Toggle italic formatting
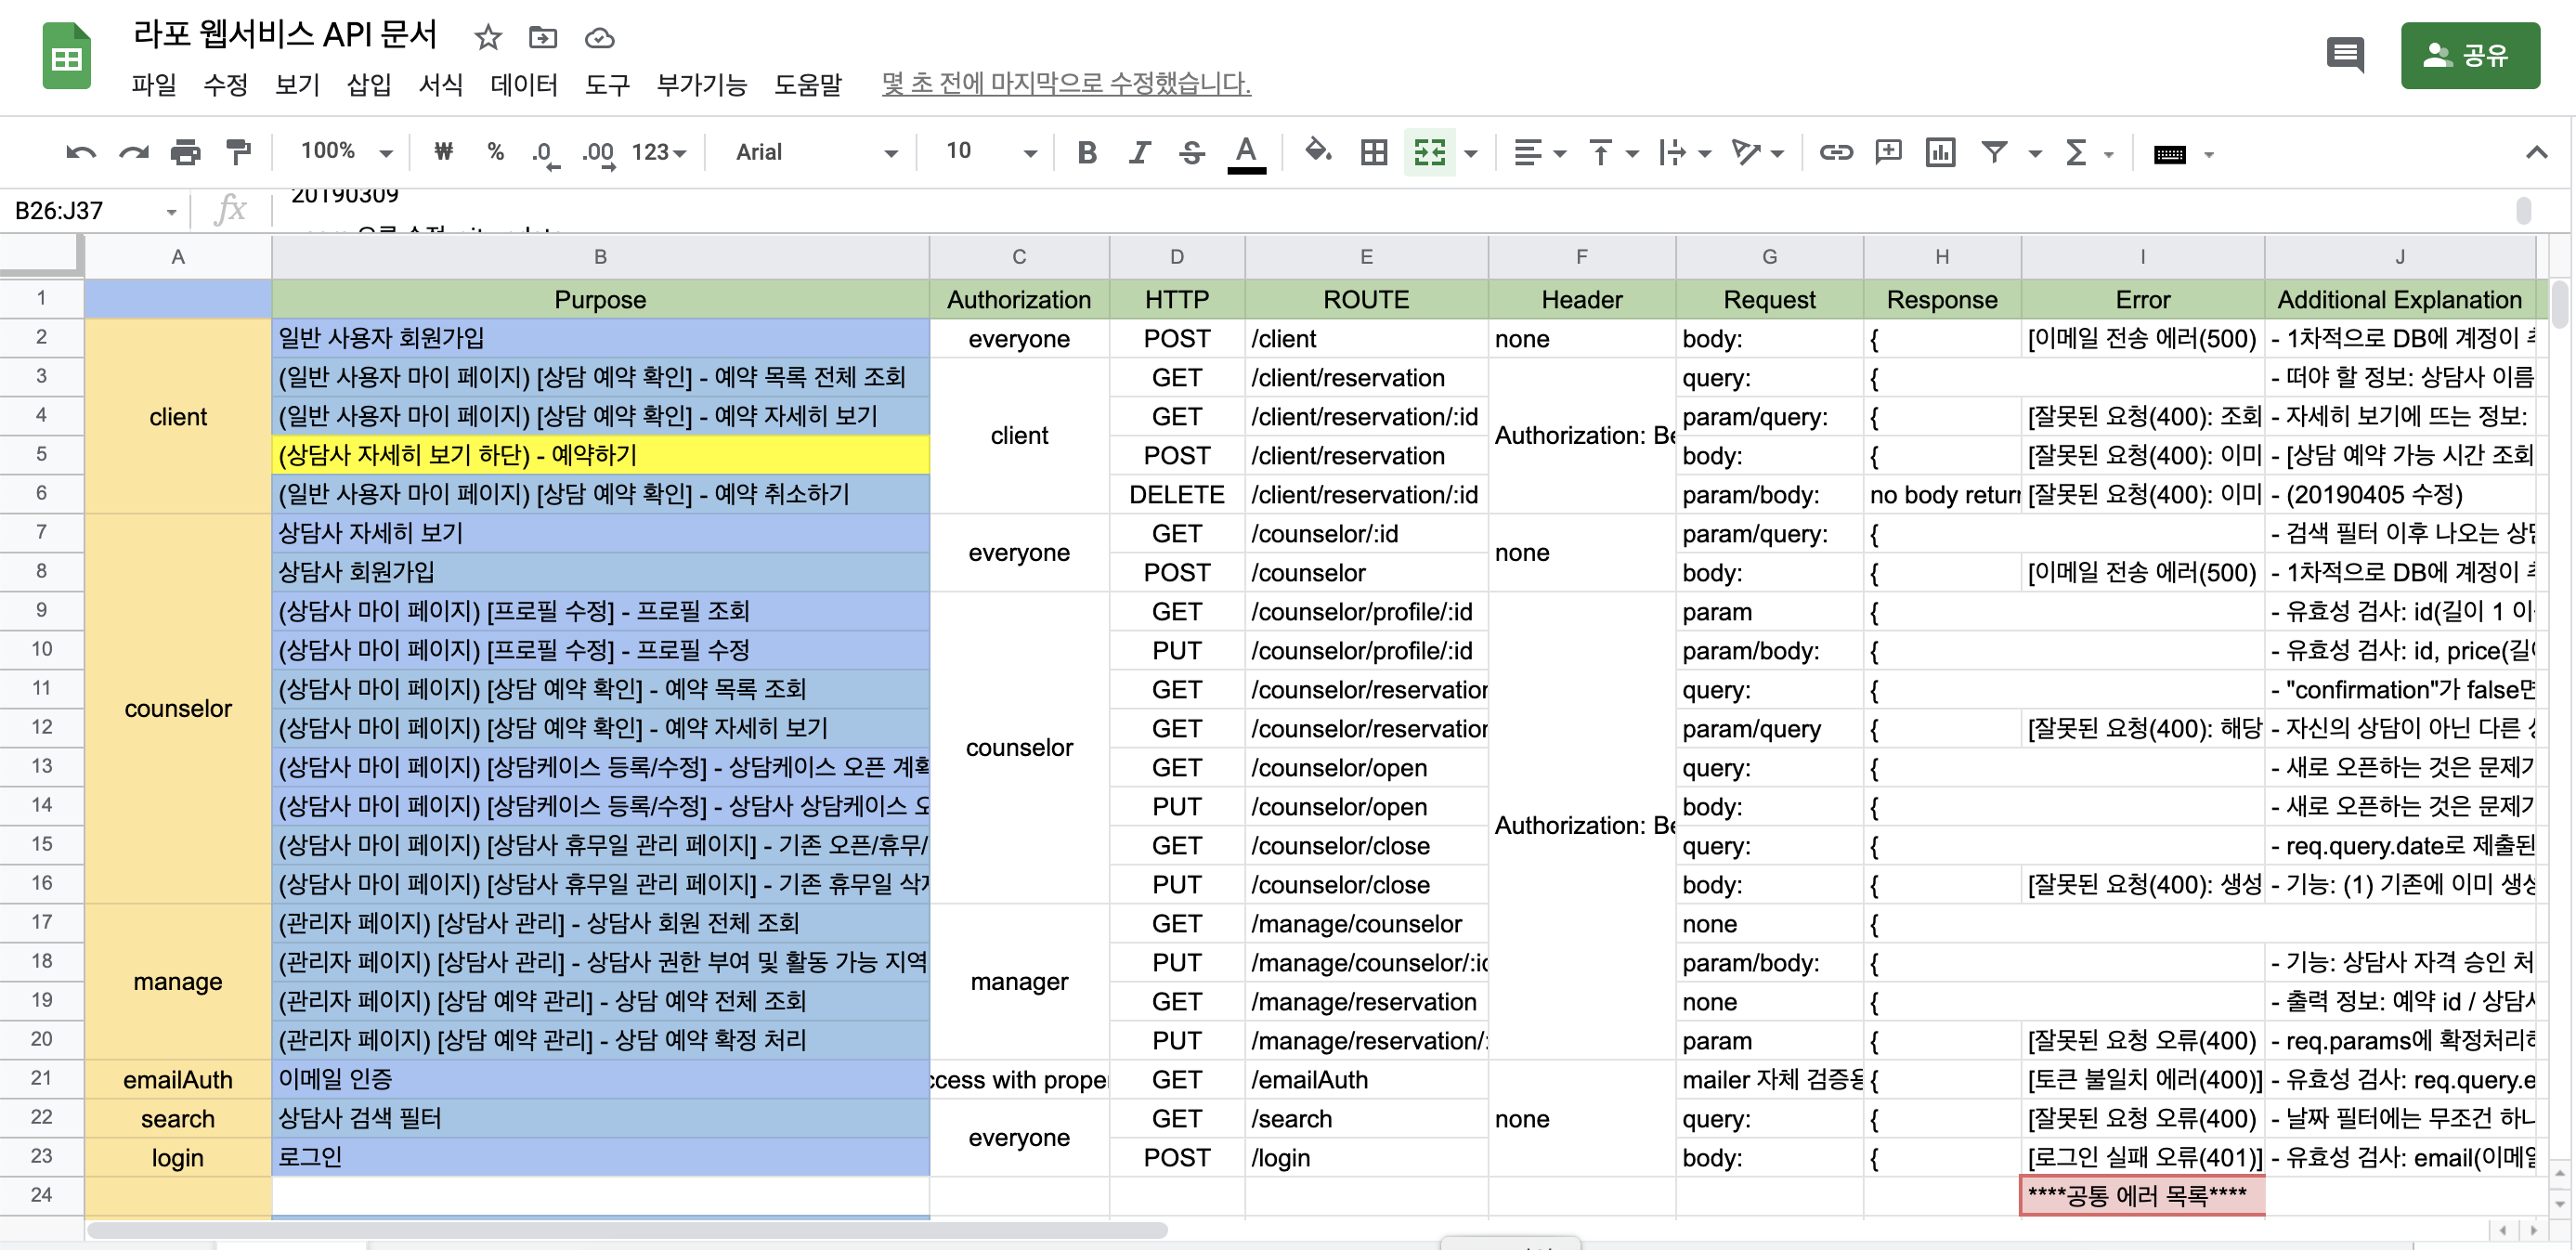The image size is (2576, 1250). pos(1139,152)
